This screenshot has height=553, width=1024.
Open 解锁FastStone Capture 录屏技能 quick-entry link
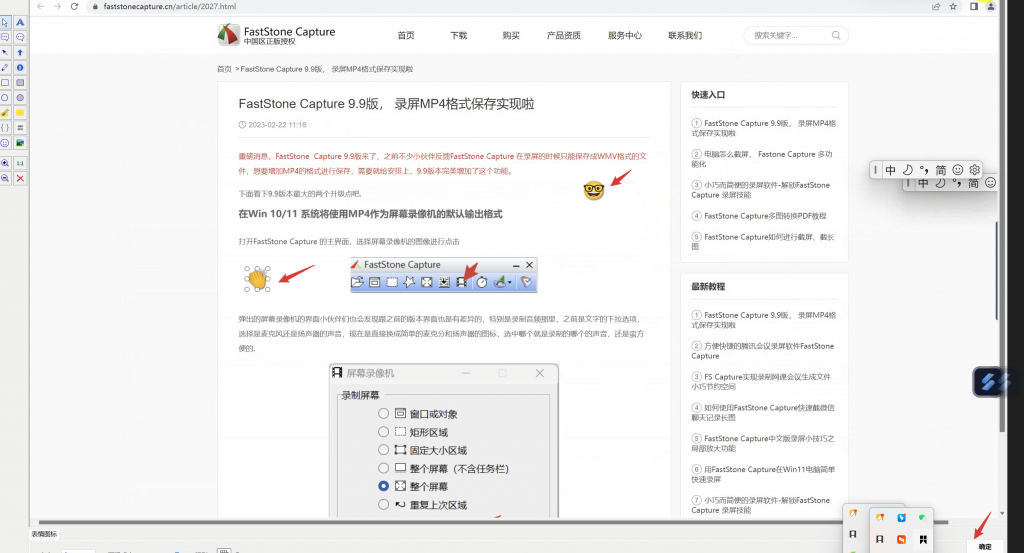(761, 190)
